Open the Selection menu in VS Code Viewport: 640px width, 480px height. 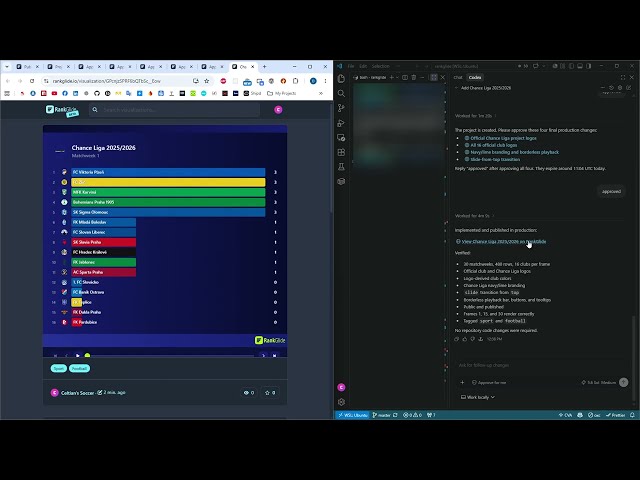pyautogui.click(x=380, y=66)
